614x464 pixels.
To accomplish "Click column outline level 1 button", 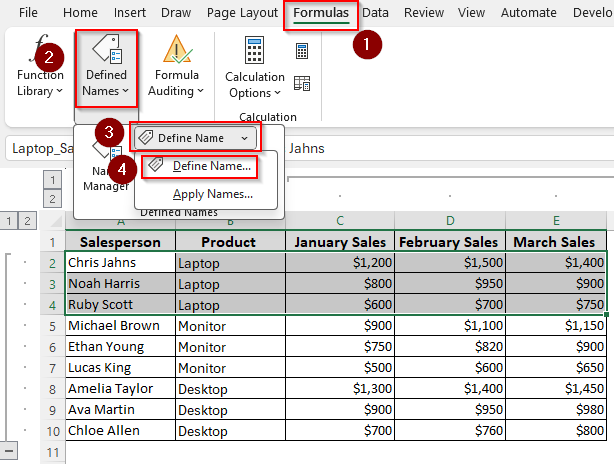I will tap(52, 180).
